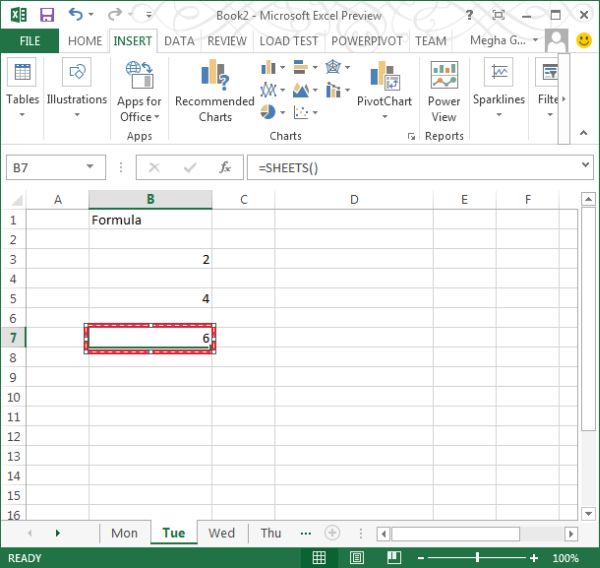
Task: Add a new sheet
Action: click(332, 532)
